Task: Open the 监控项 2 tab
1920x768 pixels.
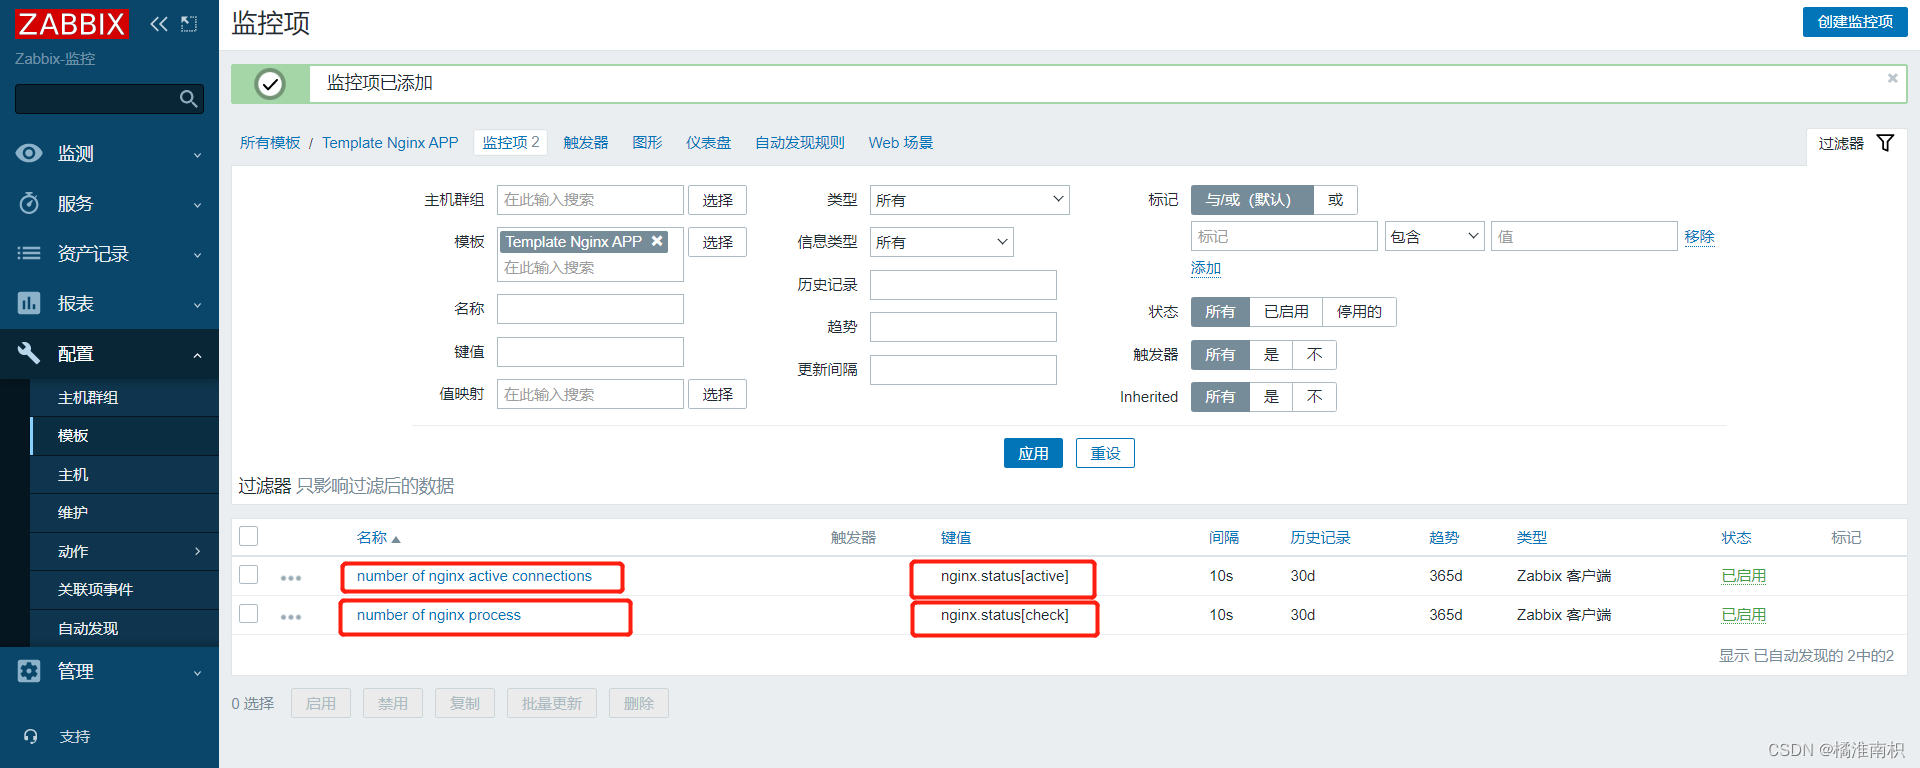Action: point(511,143)
